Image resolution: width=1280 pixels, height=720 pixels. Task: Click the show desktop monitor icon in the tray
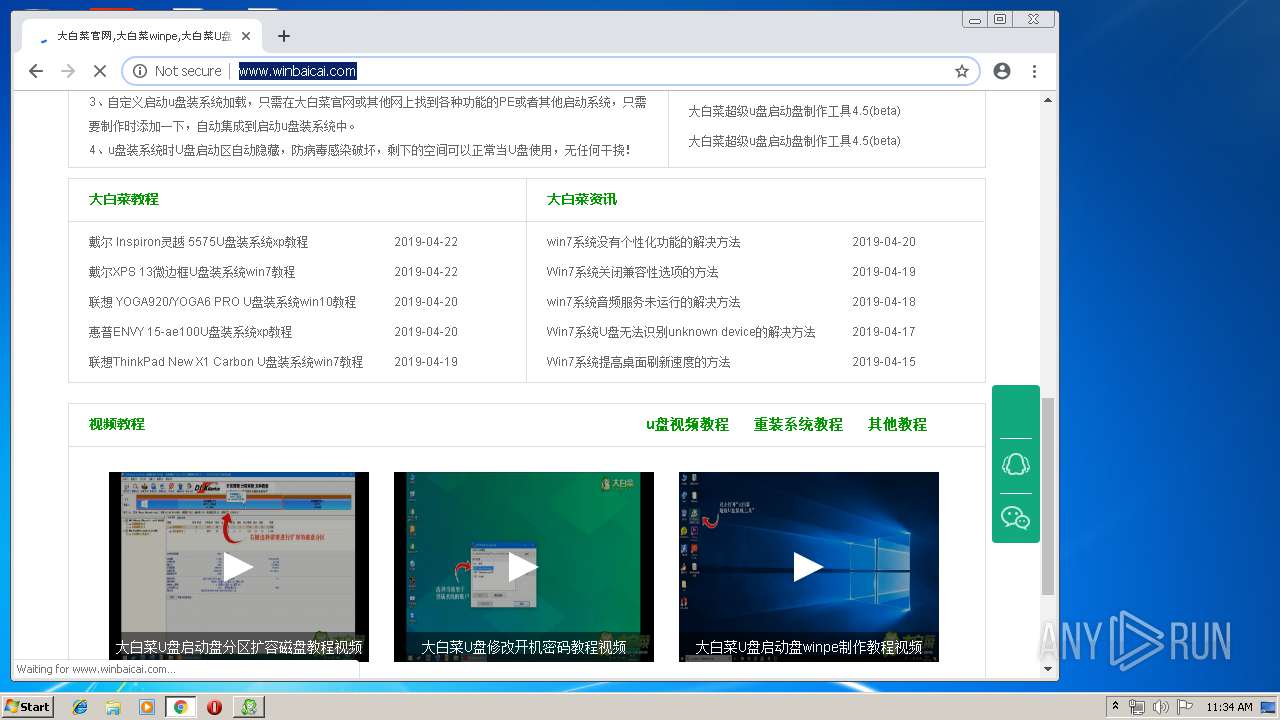click(x=1268, y=707)
